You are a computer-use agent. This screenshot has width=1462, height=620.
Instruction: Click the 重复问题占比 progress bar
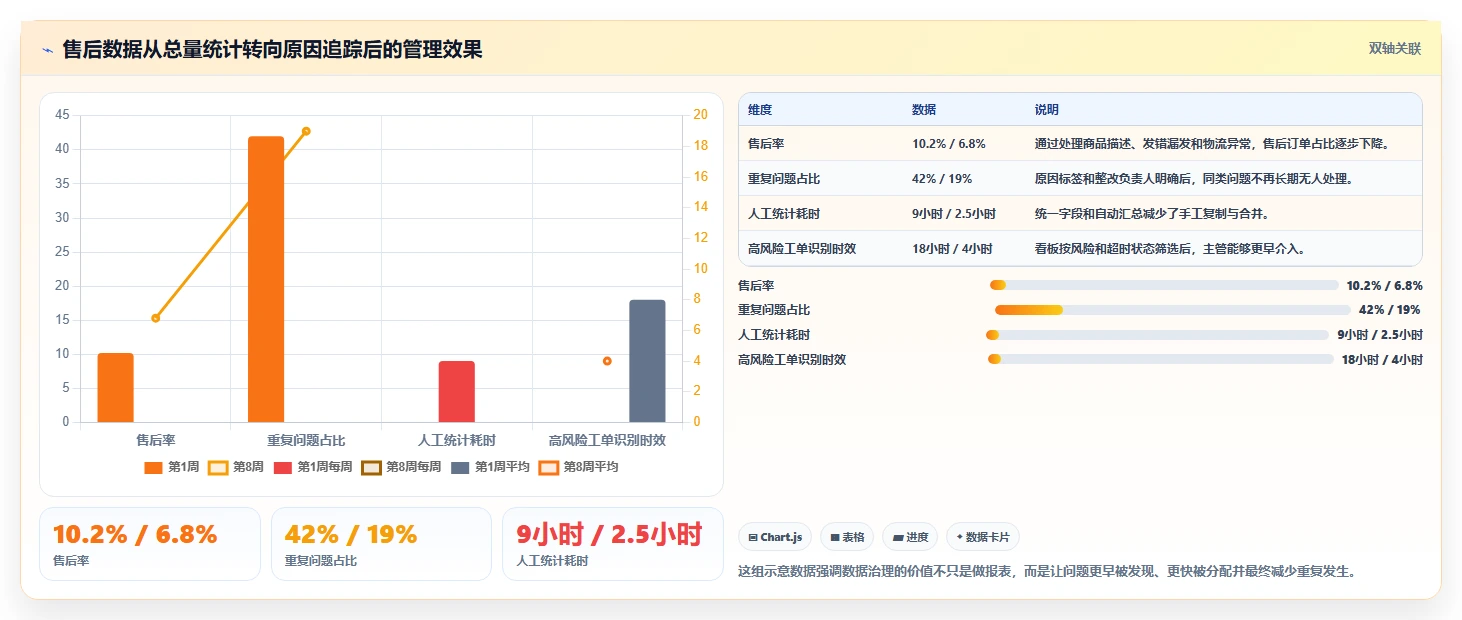(1173, 310)
